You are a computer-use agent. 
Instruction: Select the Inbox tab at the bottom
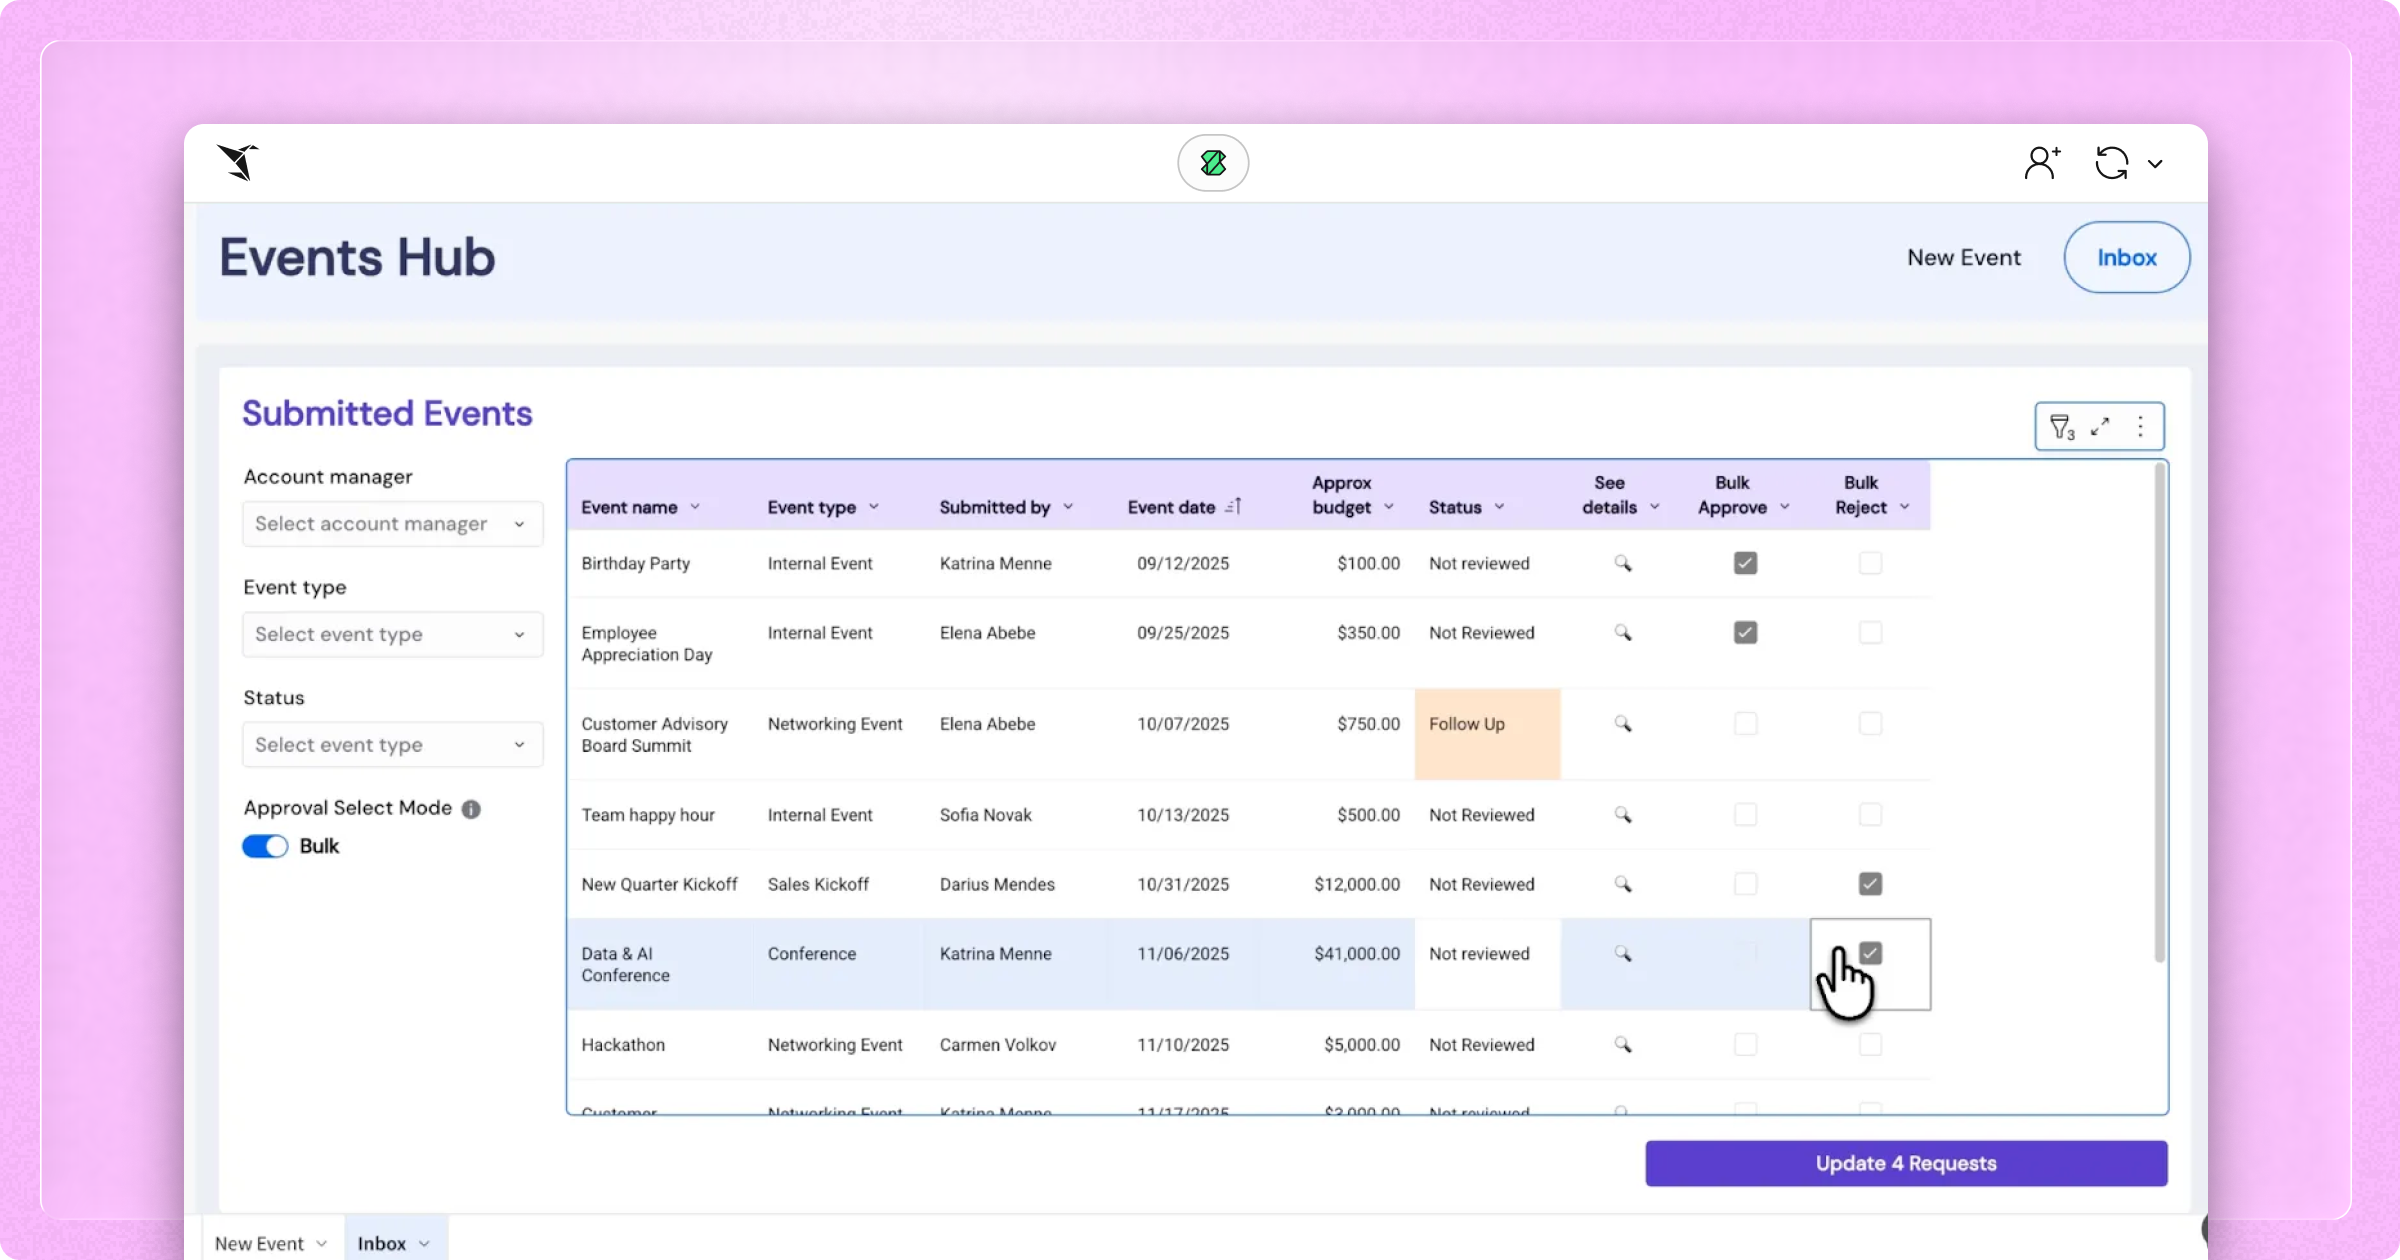[382, 1243]
